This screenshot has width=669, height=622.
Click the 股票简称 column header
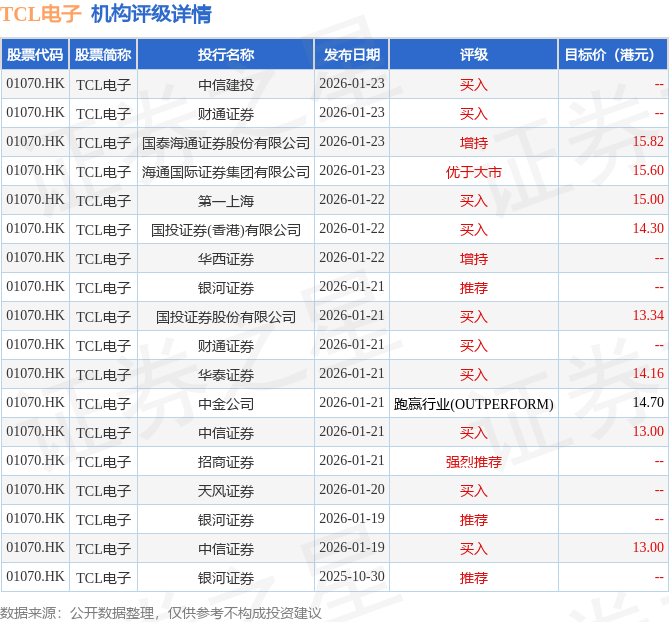click(x=103, y=54)
